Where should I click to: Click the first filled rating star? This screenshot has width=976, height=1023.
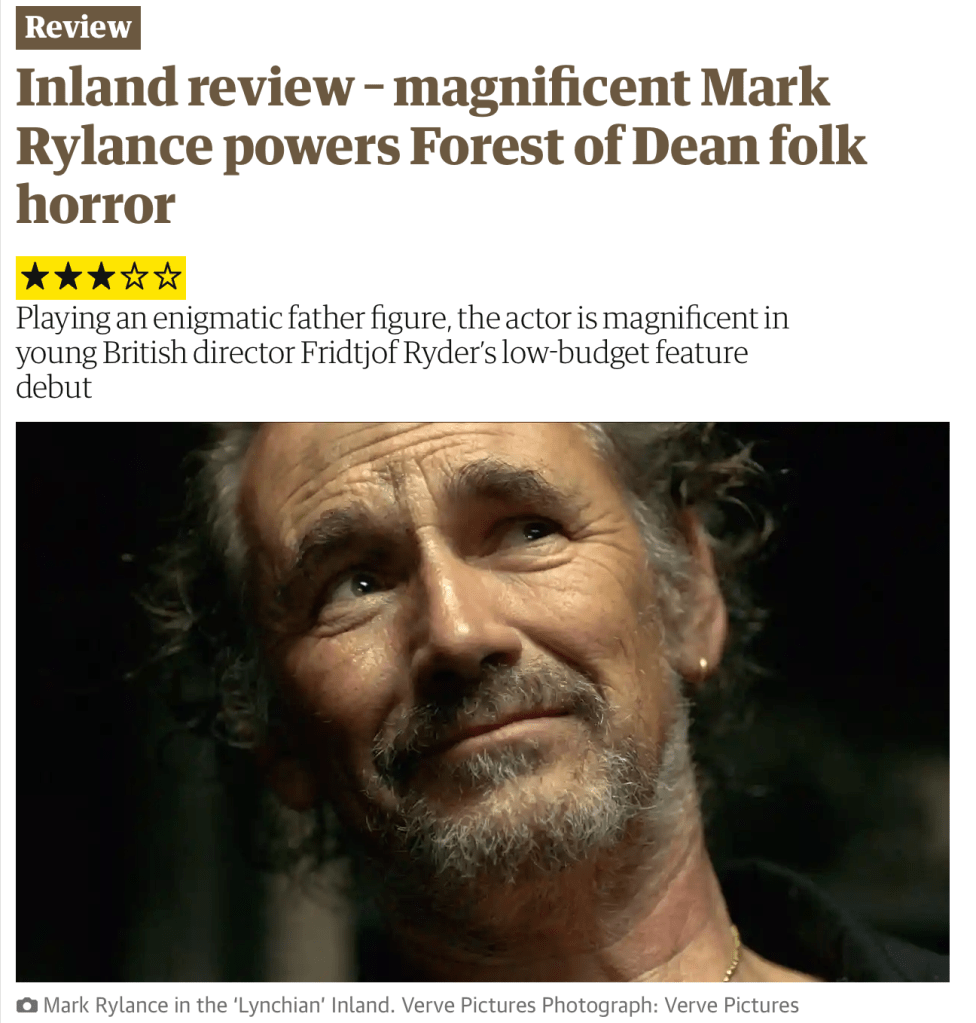[x=35, y=277]
